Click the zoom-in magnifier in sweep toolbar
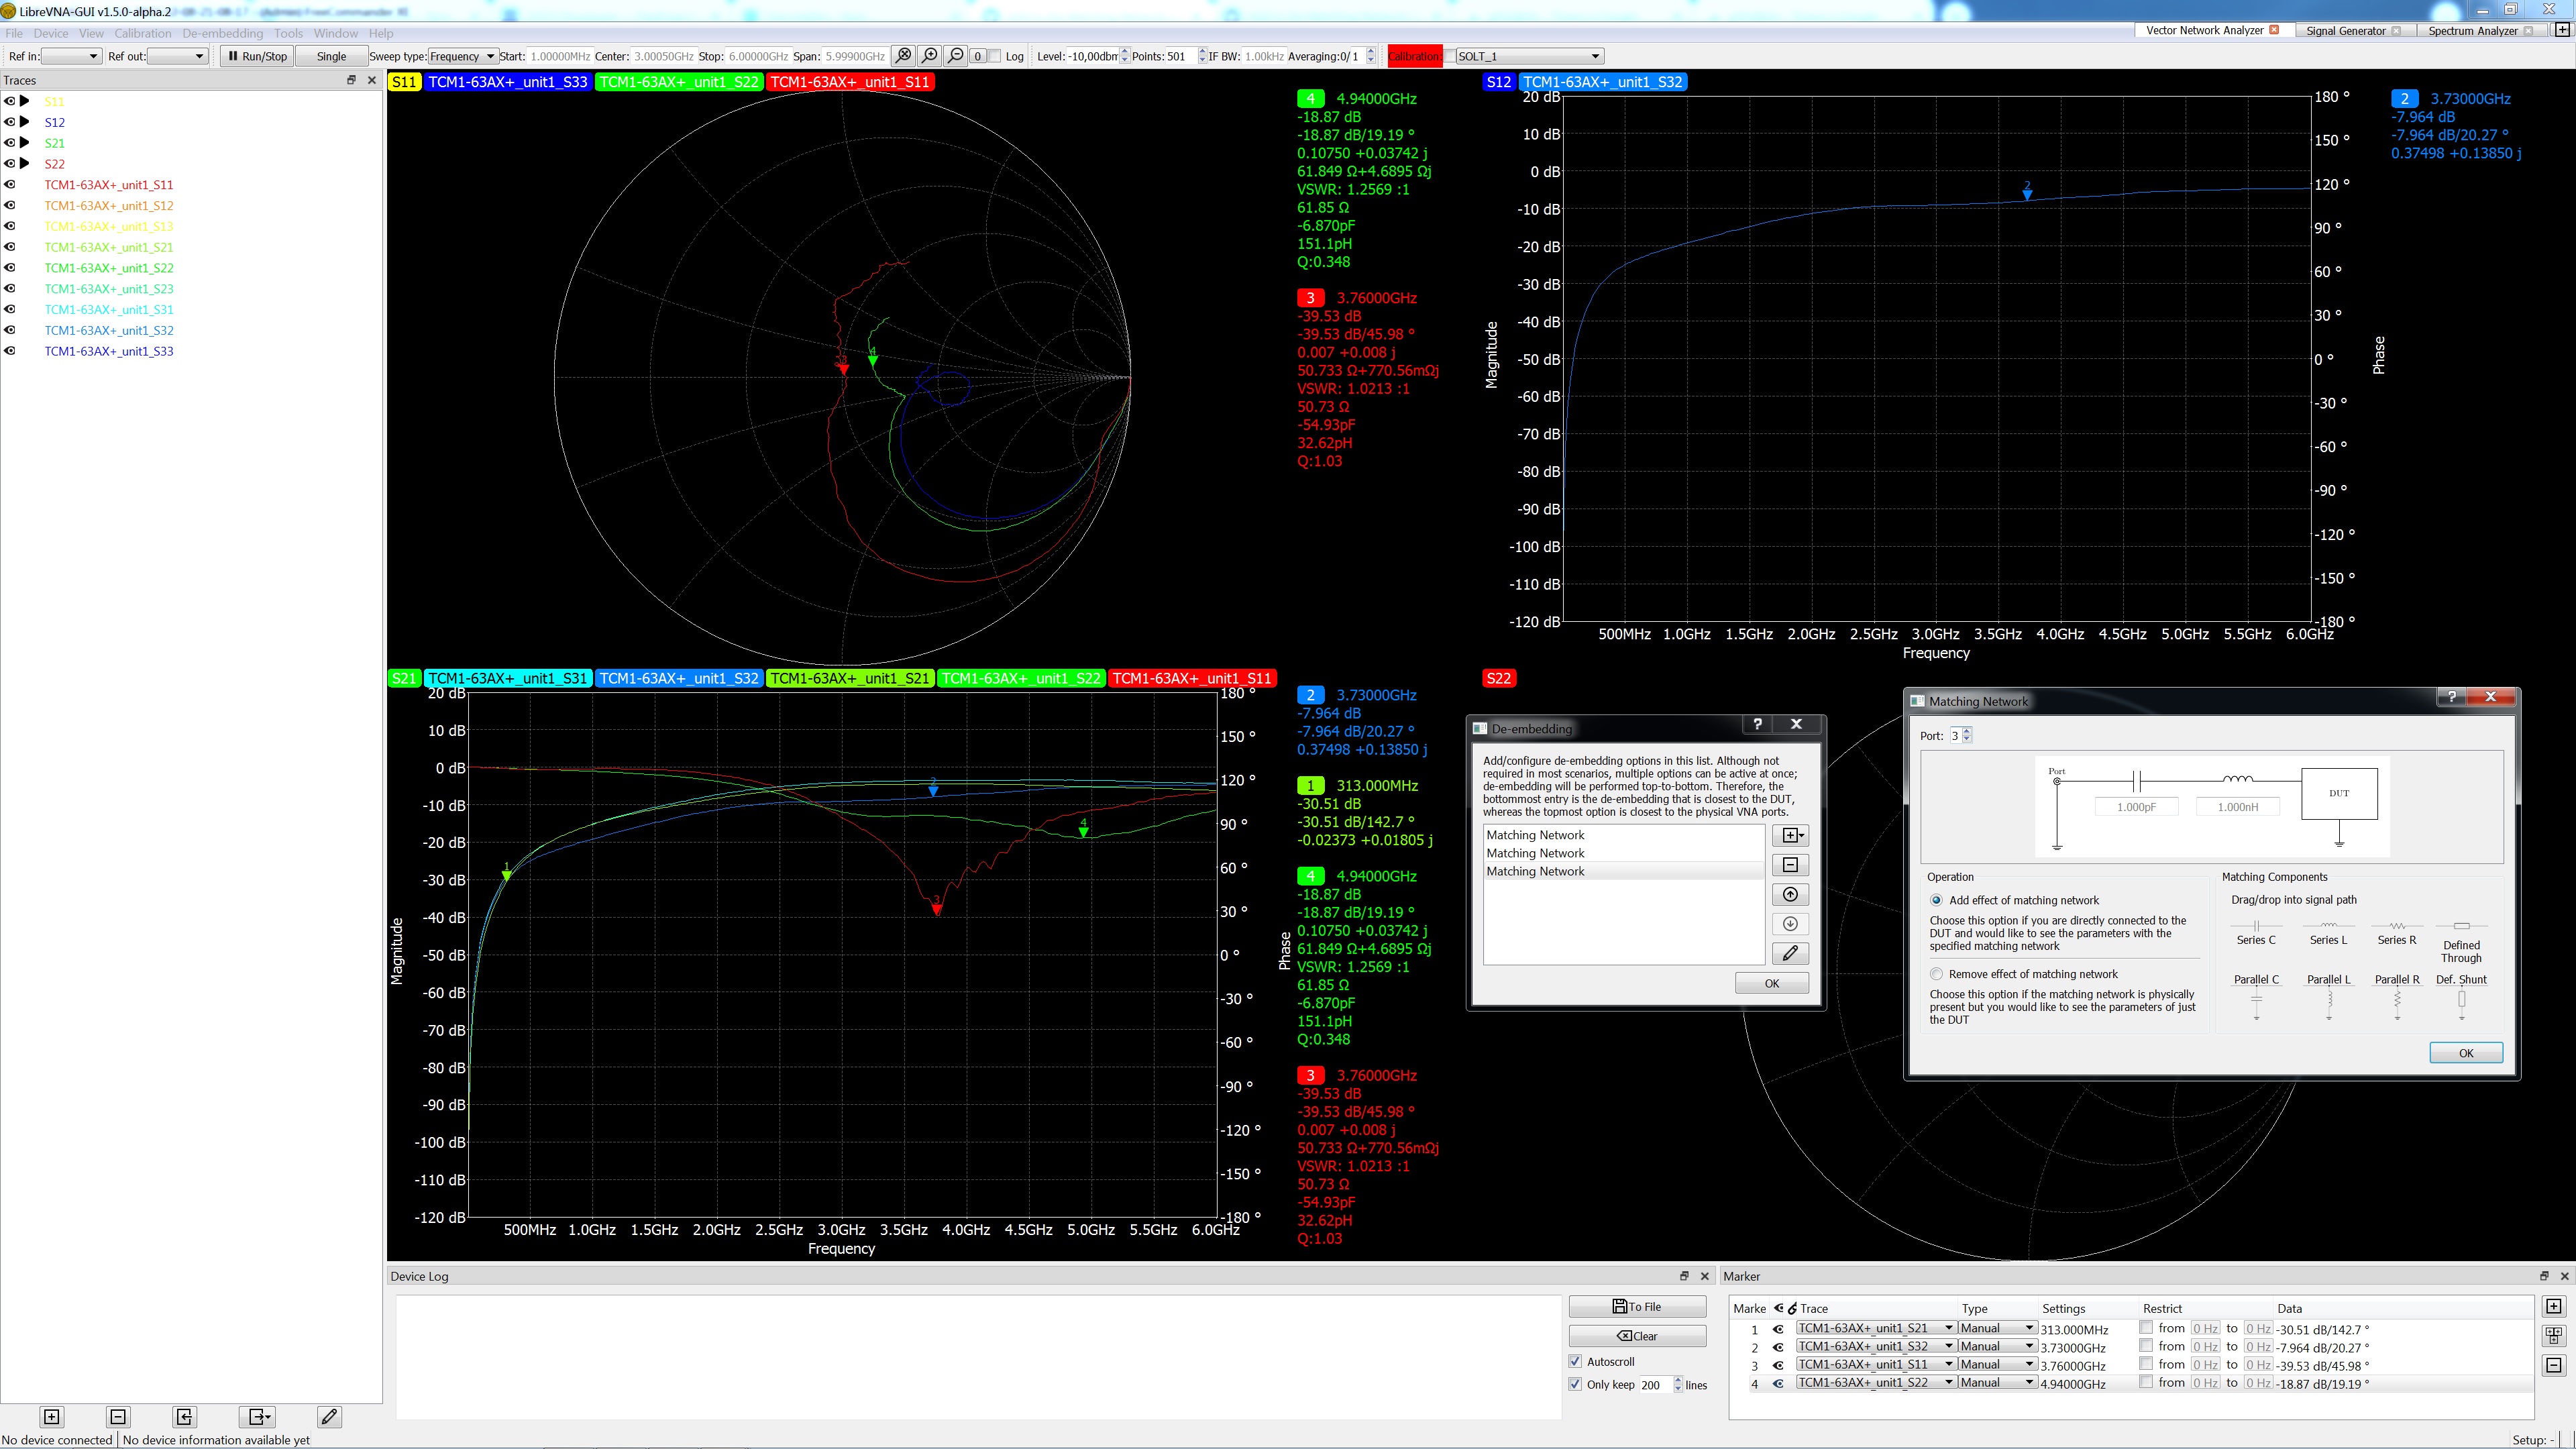This screenshot has height=1449, width=2576. click(929, 56)
